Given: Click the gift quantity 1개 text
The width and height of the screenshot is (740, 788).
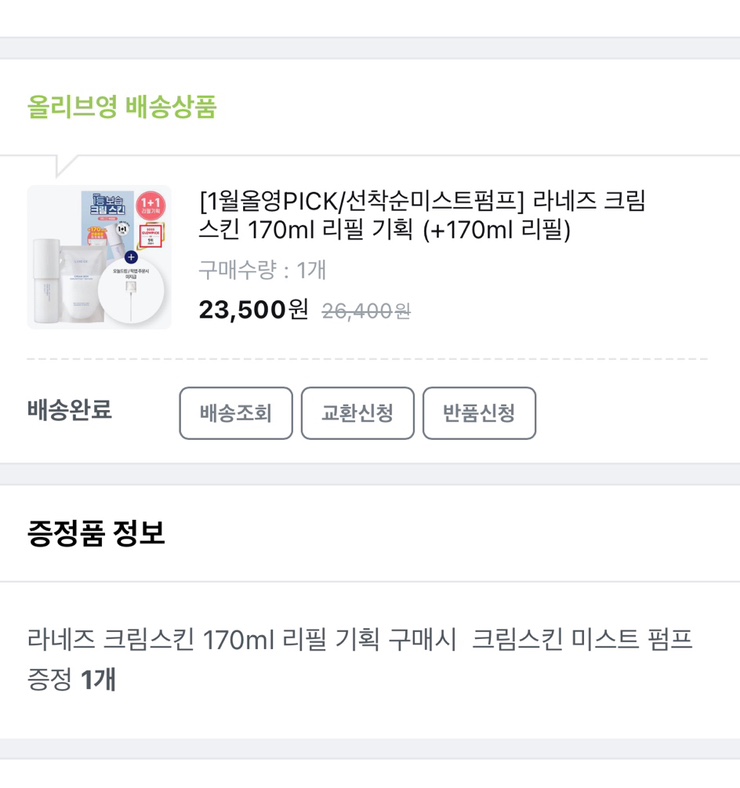Looking at the screenshot, I should [x=98, y=680].
